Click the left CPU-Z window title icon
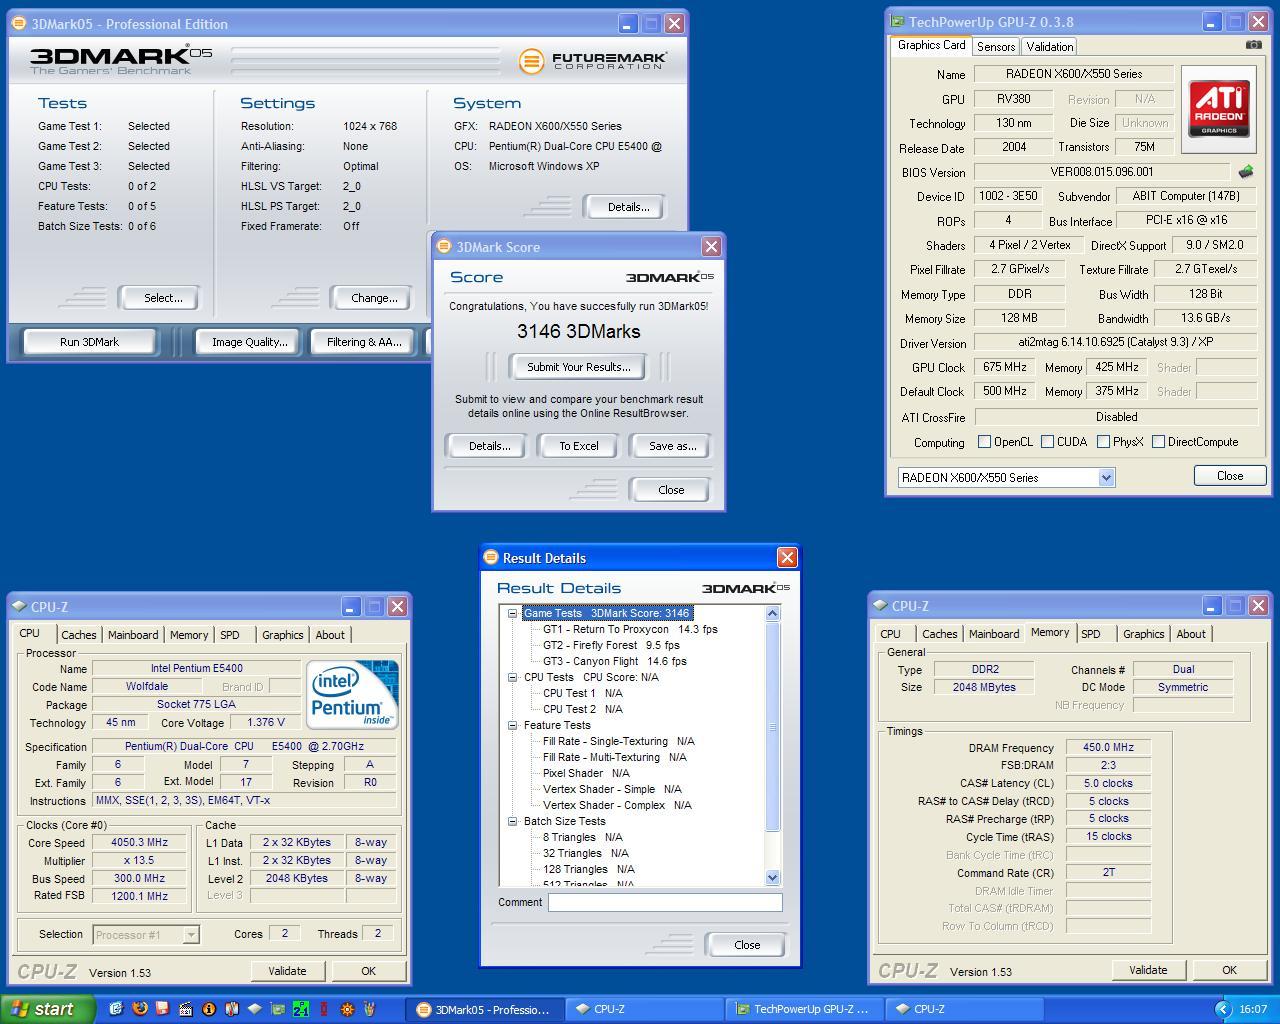The width and height of the screenshot is (1280, 1024). pyautogui.click(x=19, y=606)
